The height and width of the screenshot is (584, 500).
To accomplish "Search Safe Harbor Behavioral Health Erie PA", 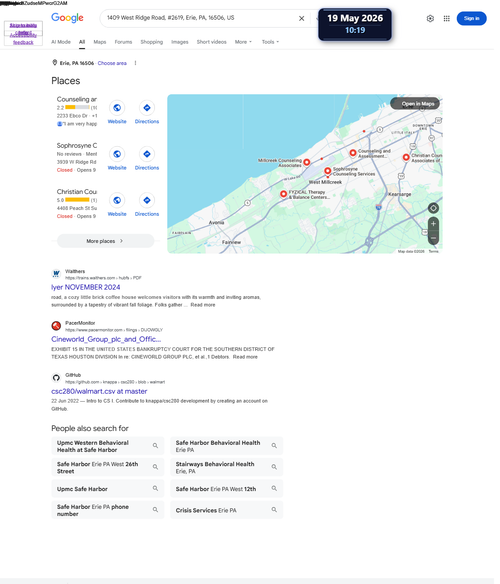I will tap(227, 446).
